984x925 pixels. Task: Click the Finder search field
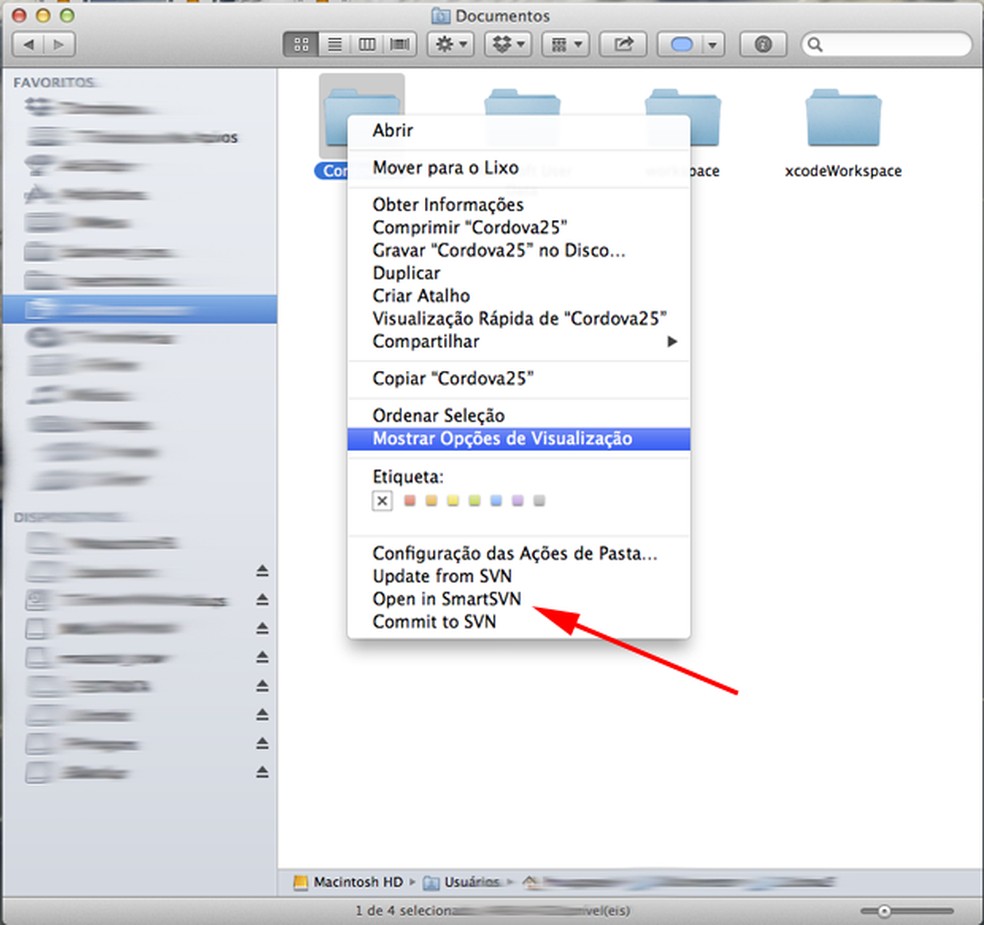(886, 45)
